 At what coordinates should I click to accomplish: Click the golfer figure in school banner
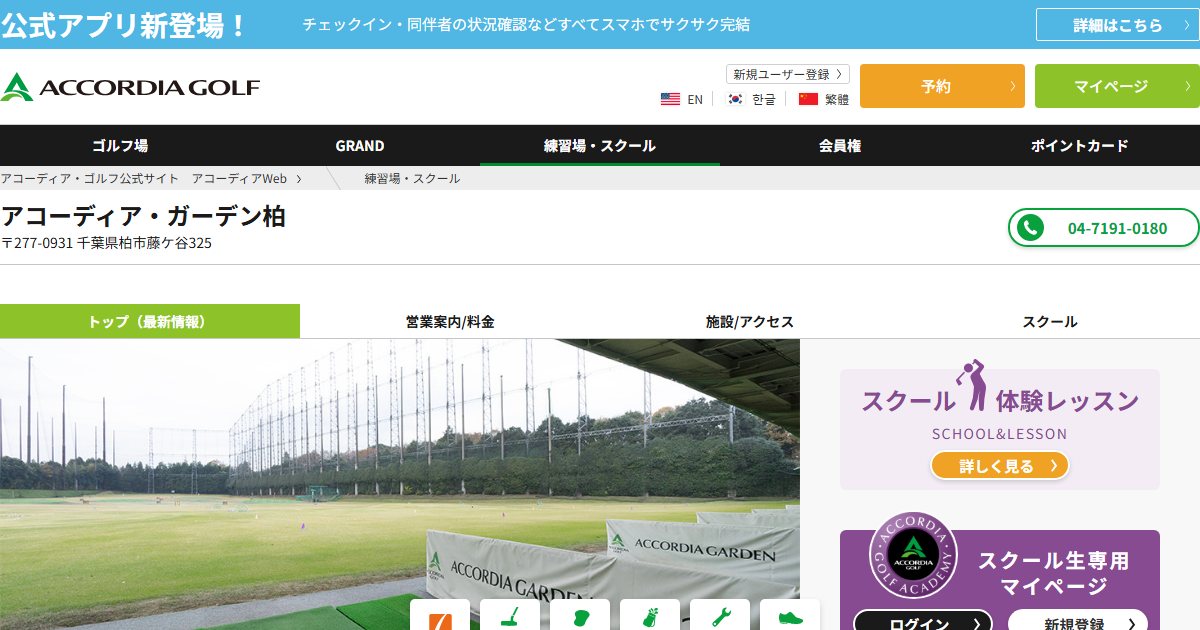pyautogui.click(x=971, y=385)
